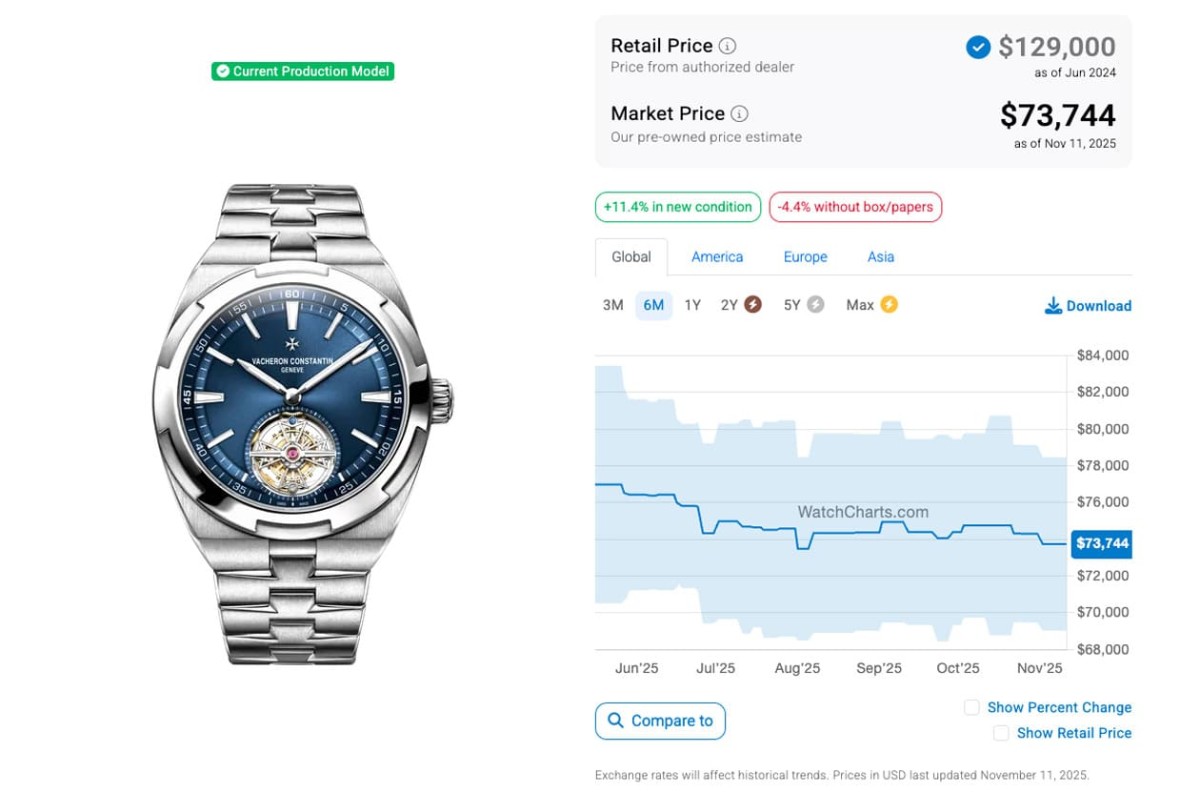Image resolution: width=1200 pixels, height=793 pixels.
Task: Open the Asia region tab
Action: pyautogui.click(x=881, y=257)
